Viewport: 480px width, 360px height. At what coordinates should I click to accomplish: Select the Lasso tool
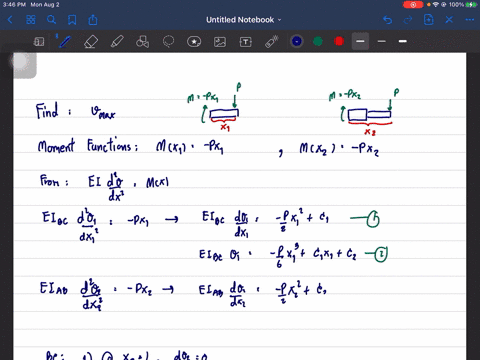tap(168, 42)
